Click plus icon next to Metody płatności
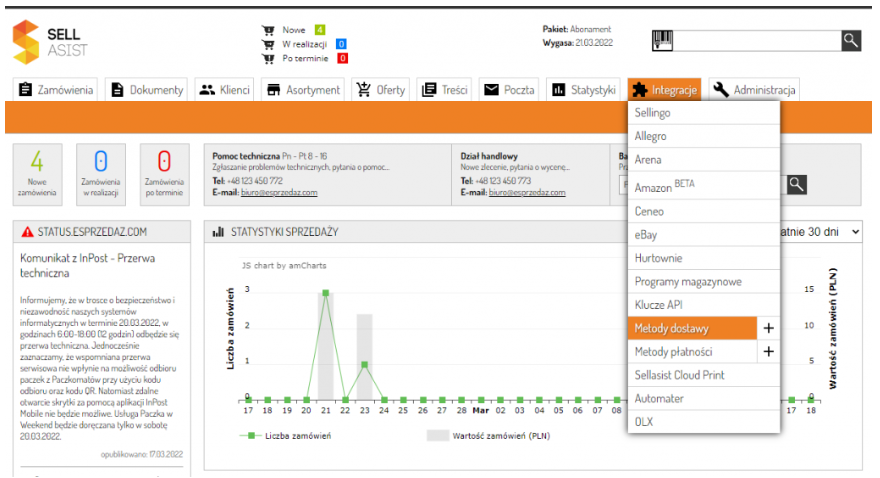 point(768,351)
